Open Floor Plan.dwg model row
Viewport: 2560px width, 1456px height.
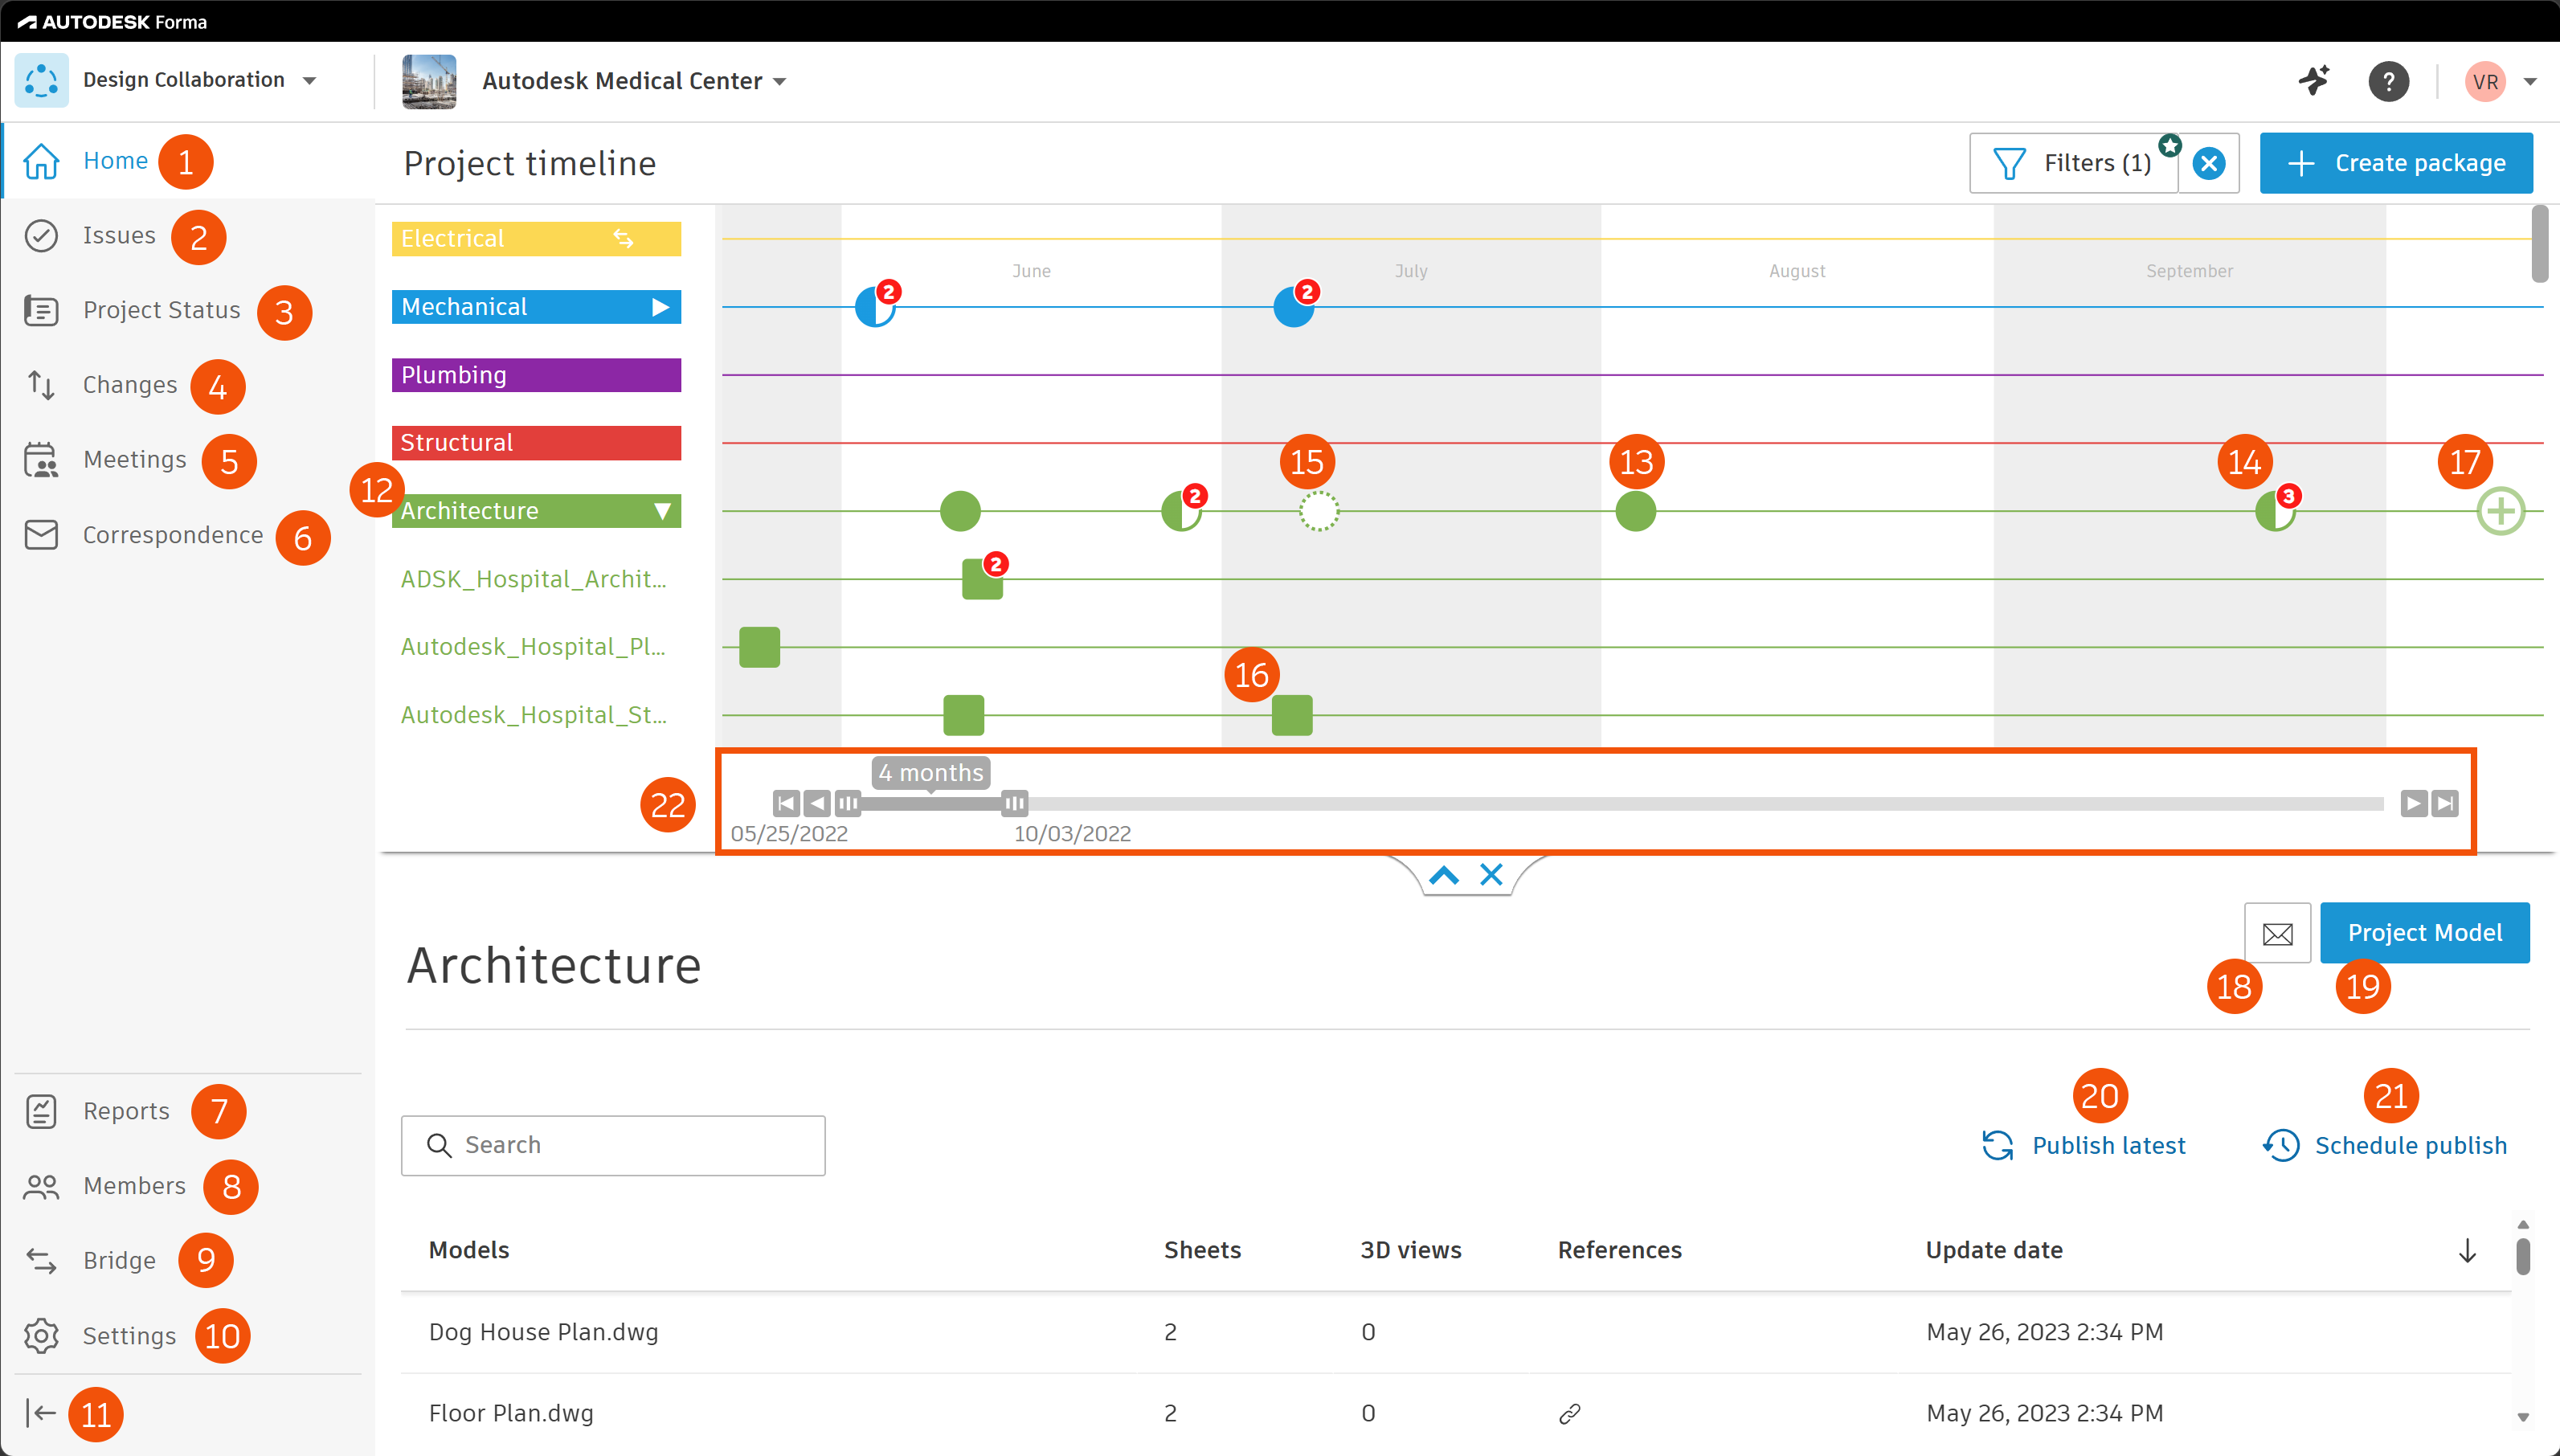point(1456,1413)
